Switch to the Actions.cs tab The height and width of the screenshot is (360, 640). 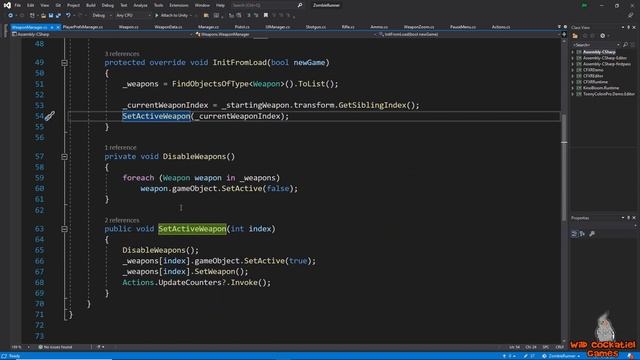(x=501, y=27)
